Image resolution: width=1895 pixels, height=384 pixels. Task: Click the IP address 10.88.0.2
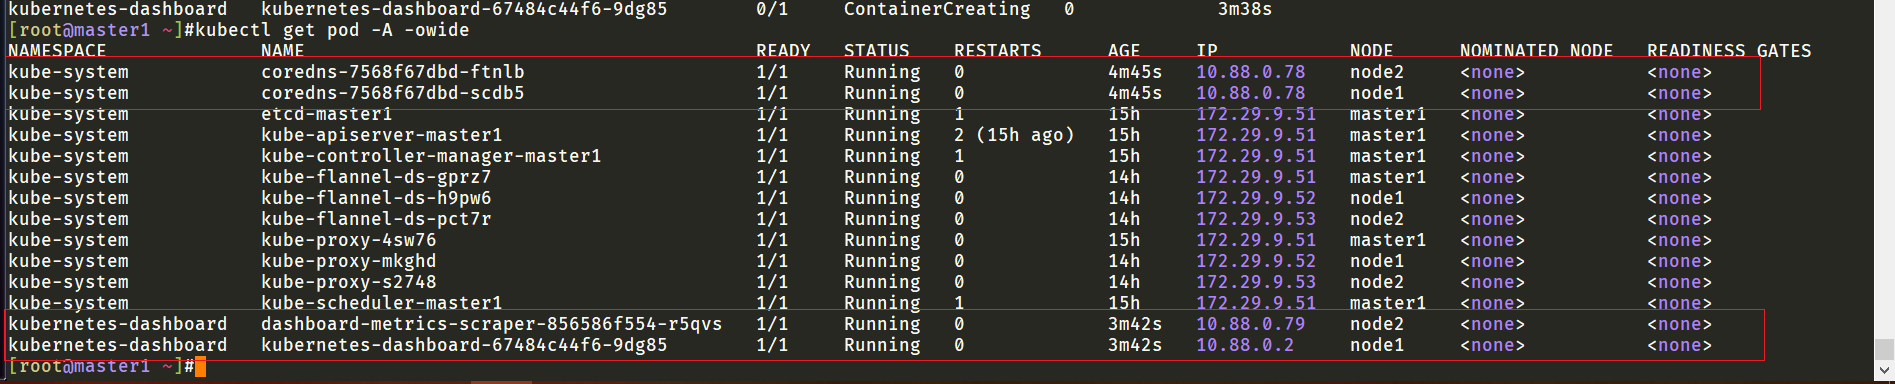(1245, 345)
